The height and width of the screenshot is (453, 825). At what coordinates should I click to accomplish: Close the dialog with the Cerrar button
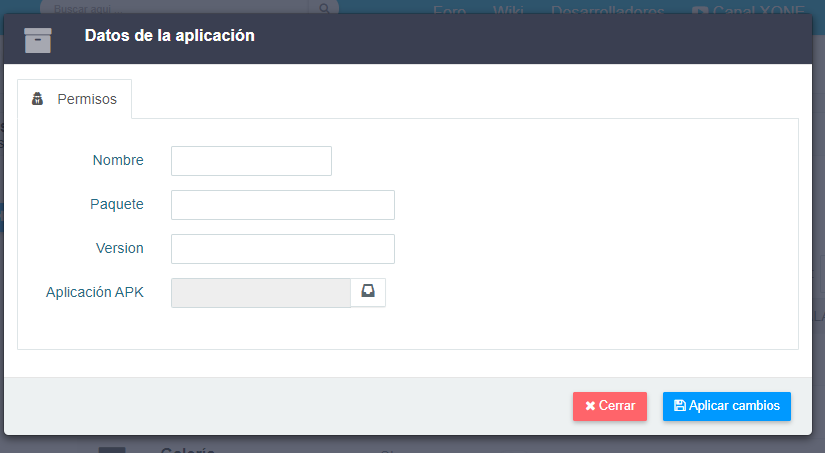610,406
